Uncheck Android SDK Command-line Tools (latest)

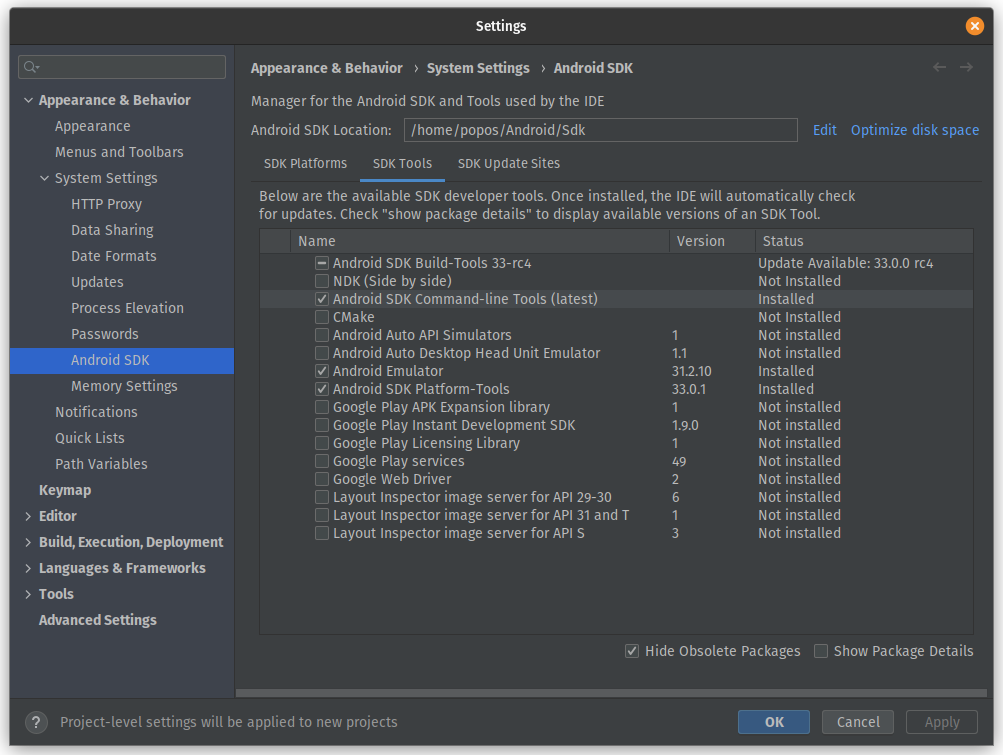(322, 299)
